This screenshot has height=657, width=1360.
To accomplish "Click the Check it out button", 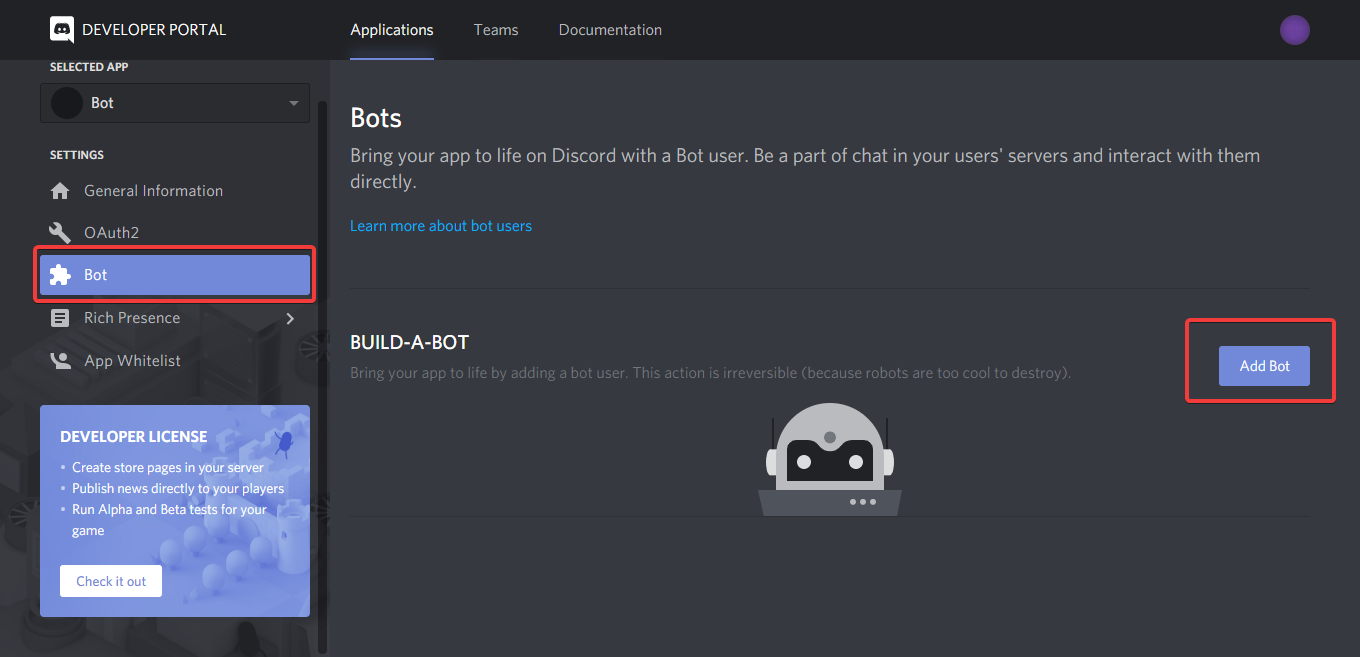I will click(111, 581).
